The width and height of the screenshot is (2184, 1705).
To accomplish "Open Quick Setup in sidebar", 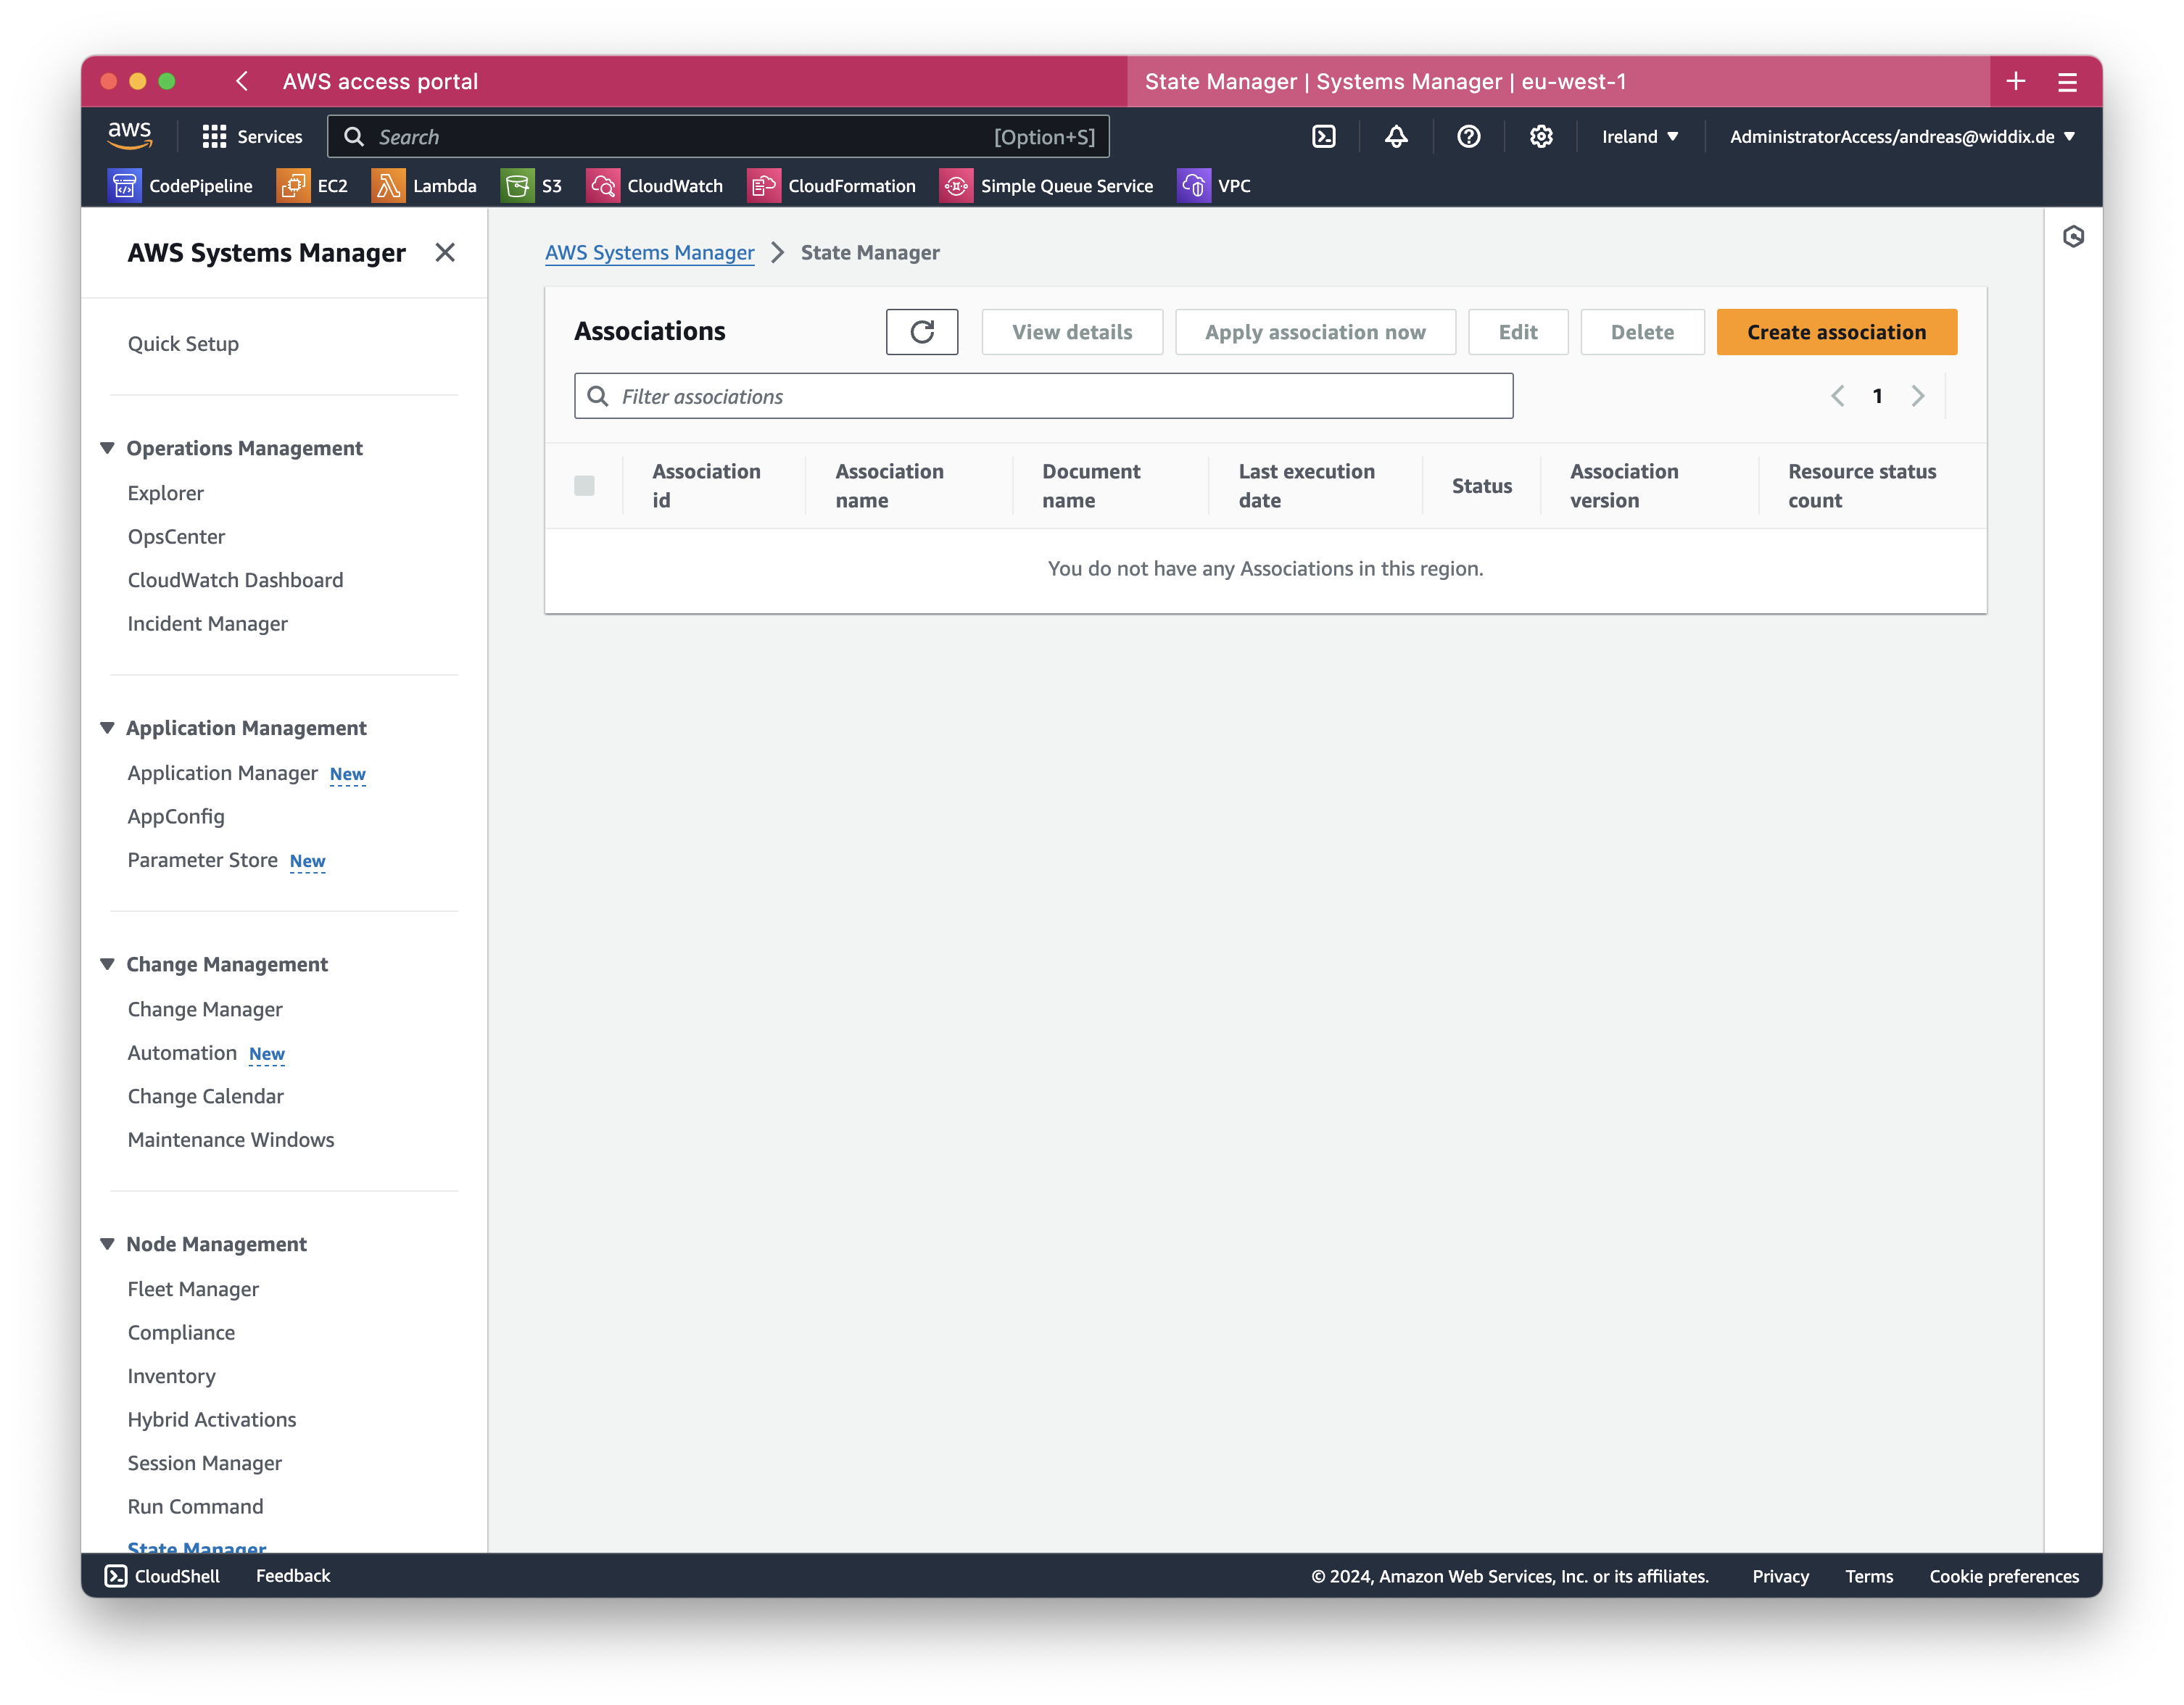I will pyautogui.click(x=183, y=344).
